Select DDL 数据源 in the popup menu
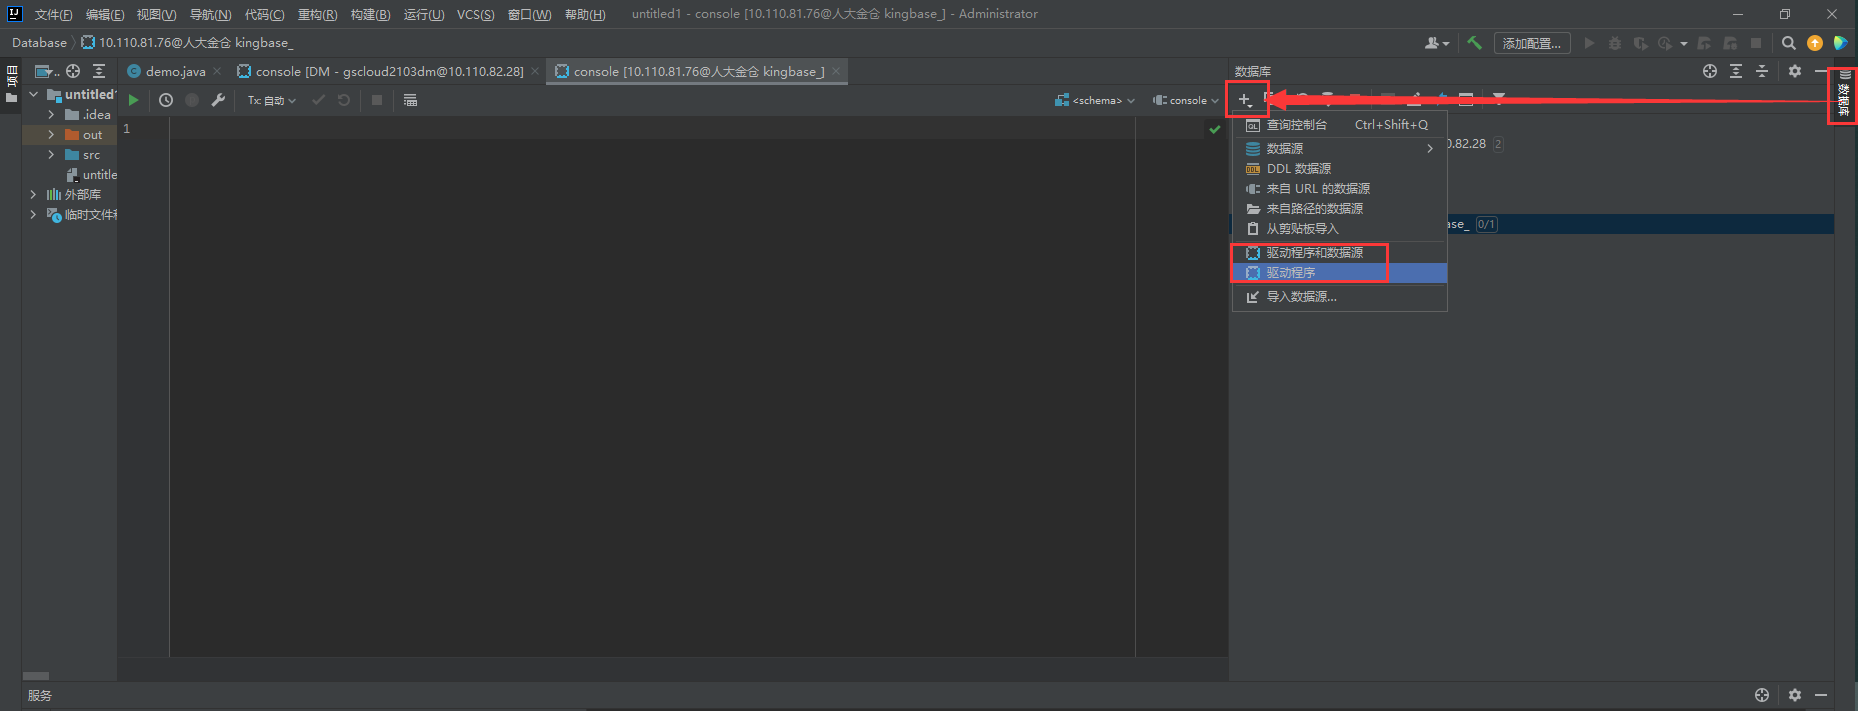This screenshot has height=711, width=1858. pos(1340,168)
